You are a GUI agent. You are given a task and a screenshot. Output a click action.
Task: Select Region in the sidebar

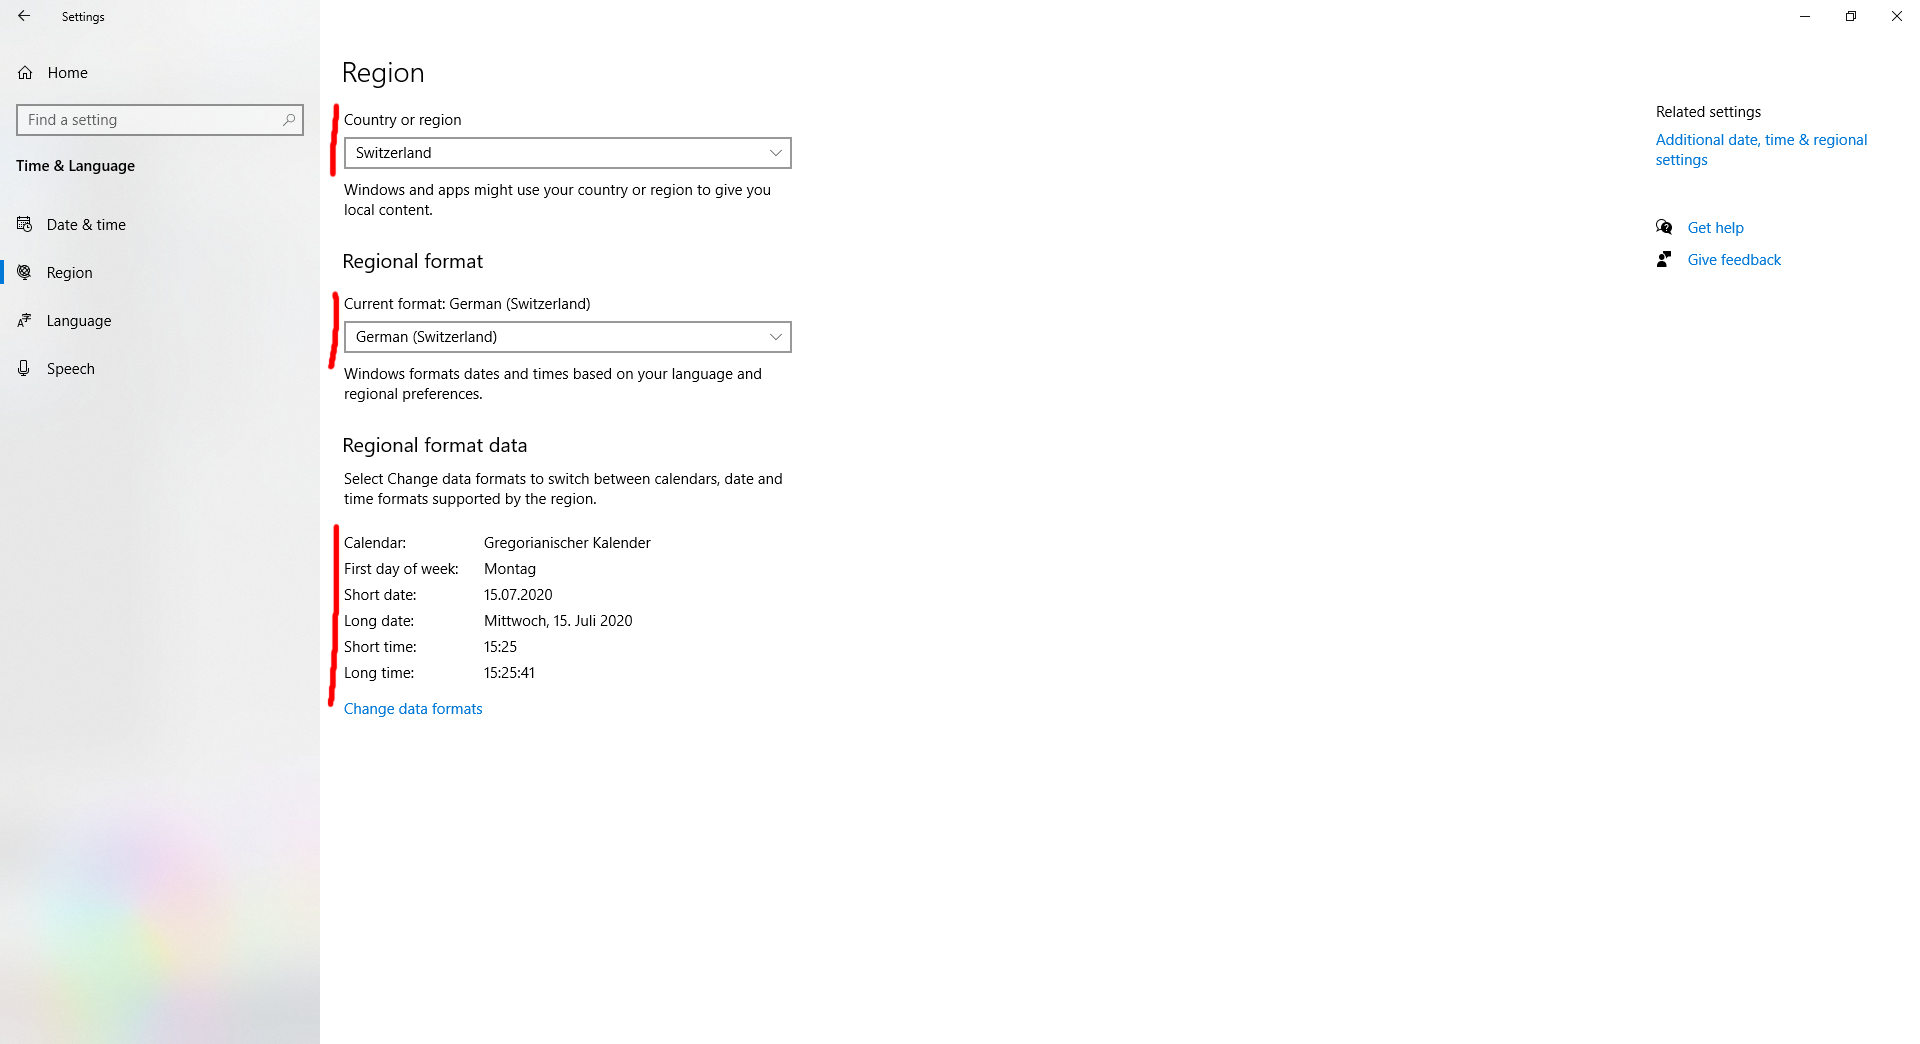tap(68, 272)
